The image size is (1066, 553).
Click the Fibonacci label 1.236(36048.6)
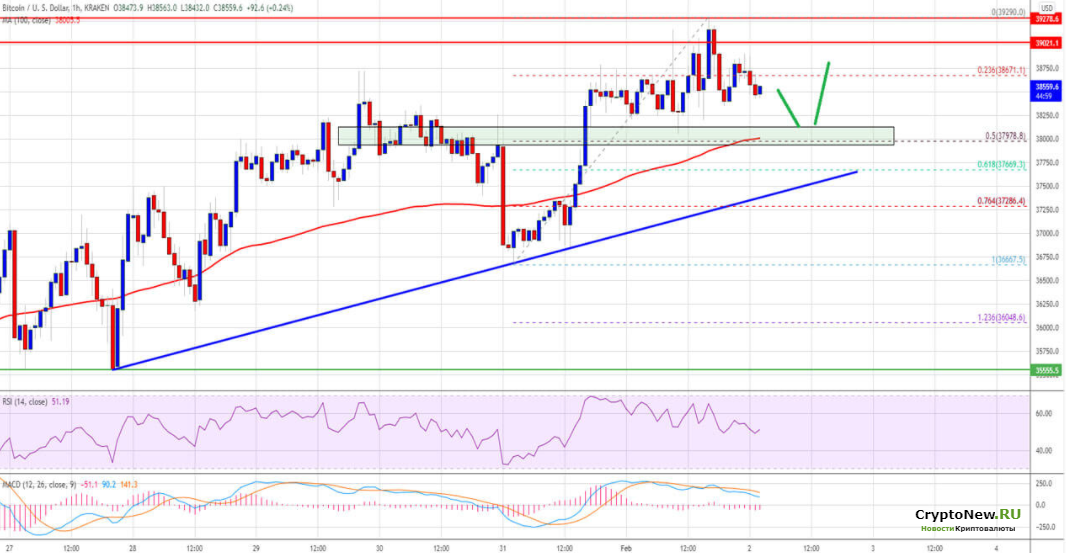coord(1001,318)
